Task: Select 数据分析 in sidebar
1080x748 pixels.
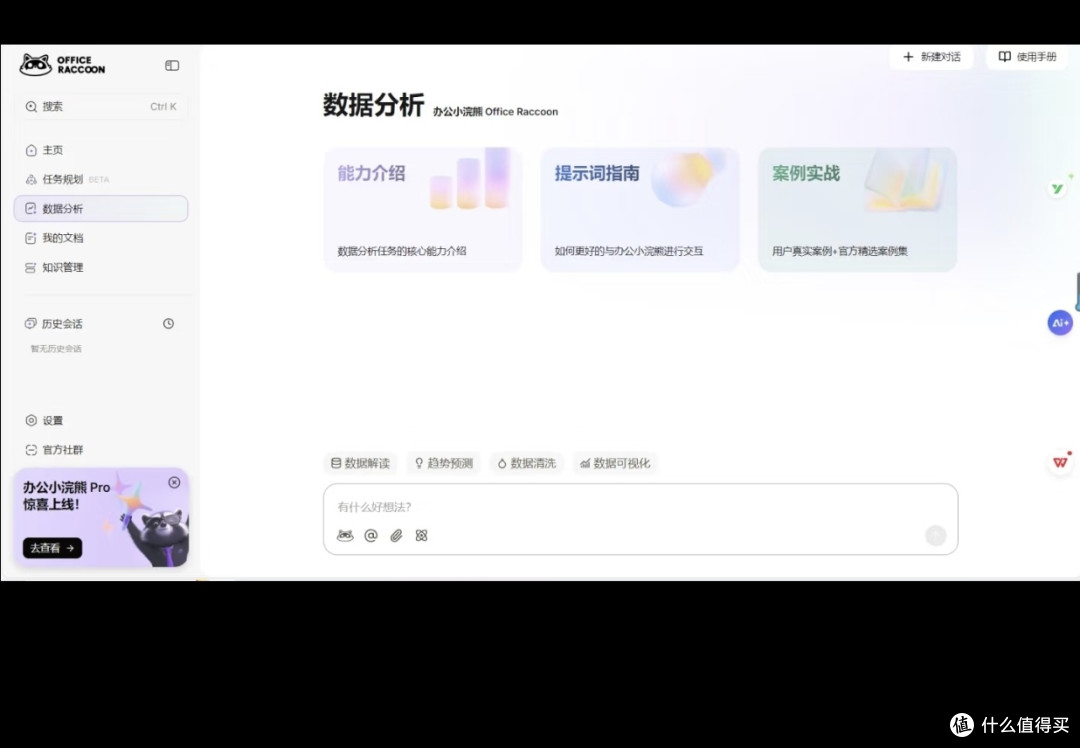Action: click(101, 209)
